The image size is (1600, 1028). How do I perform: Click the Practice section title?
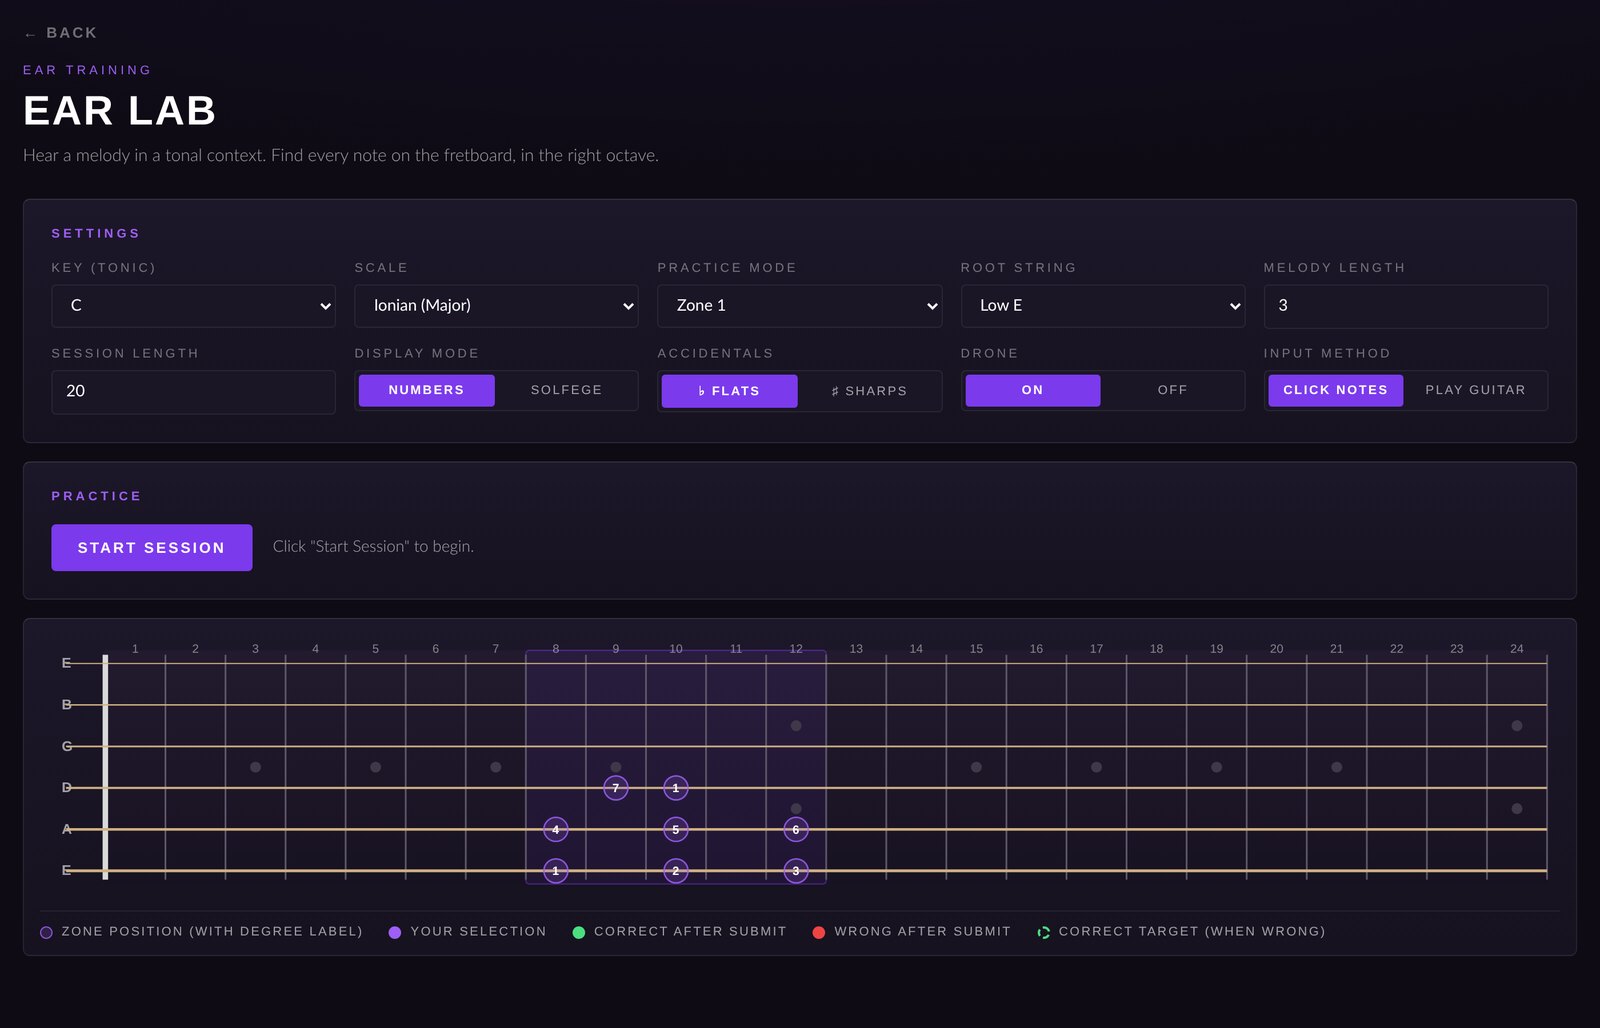[97, 496]
